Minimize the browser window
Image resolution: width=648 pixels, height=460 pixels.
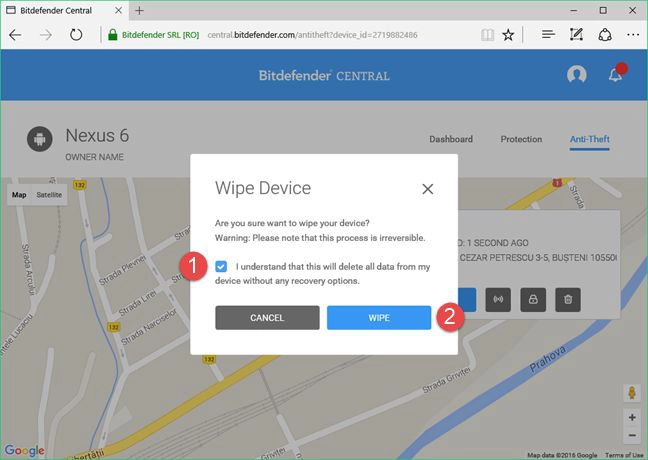[574, 11]
